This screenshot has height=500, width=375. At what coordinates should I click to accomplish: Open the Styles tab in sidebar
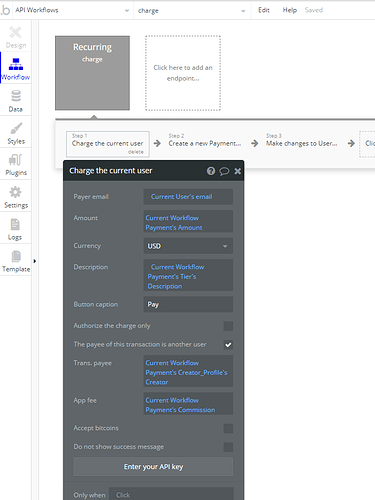pos(15,133)
